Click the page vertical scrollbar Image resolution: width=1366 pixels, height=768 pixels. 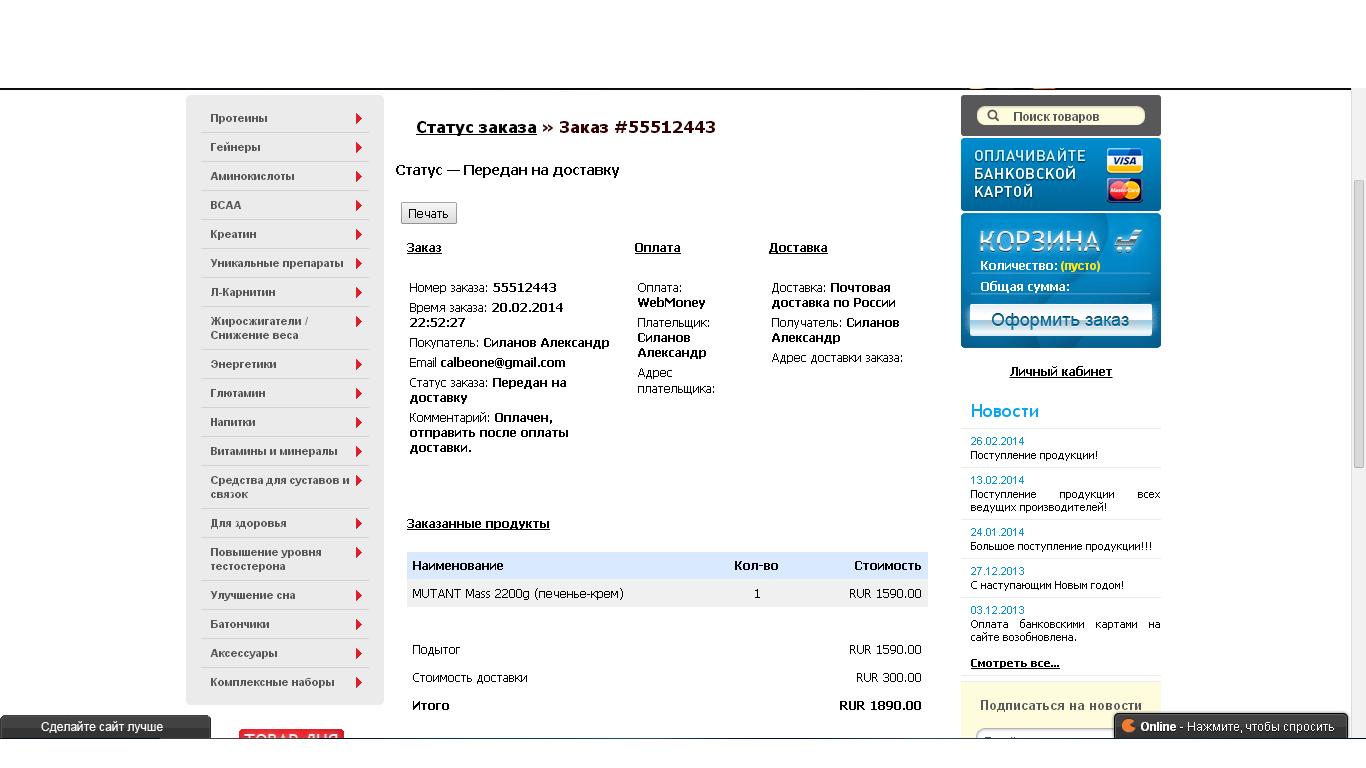[x=1358, y=324]
